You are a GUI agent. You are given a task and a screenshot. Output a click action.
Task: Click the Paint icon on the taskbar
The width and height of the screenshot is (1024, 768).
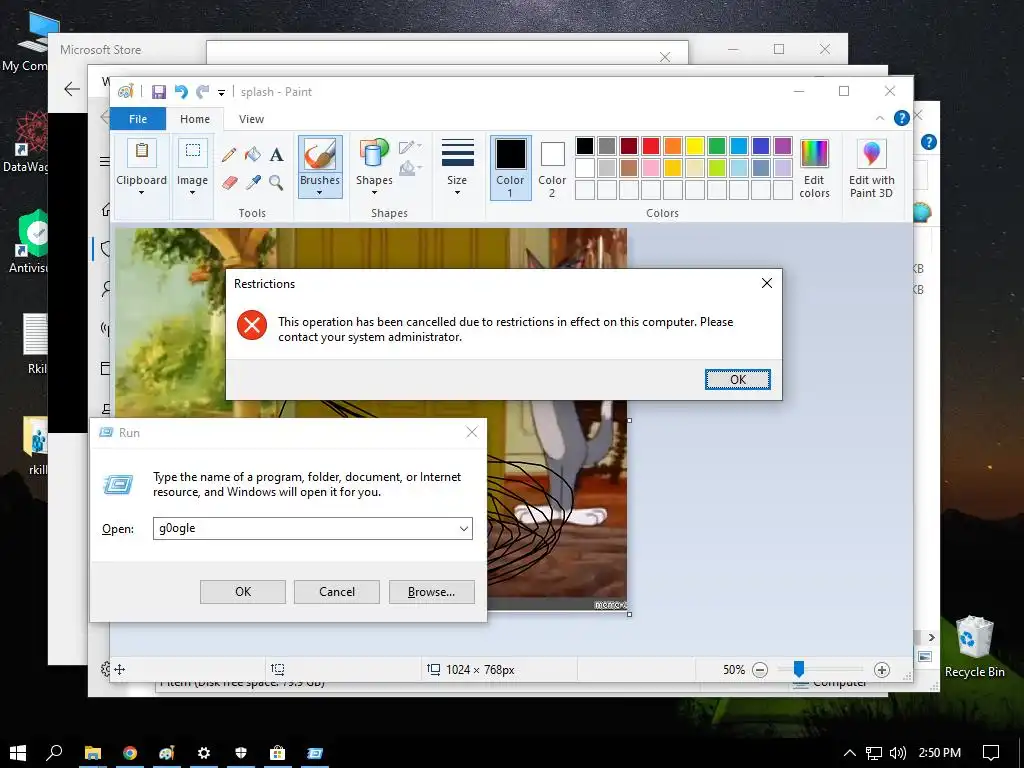(167, 753)
